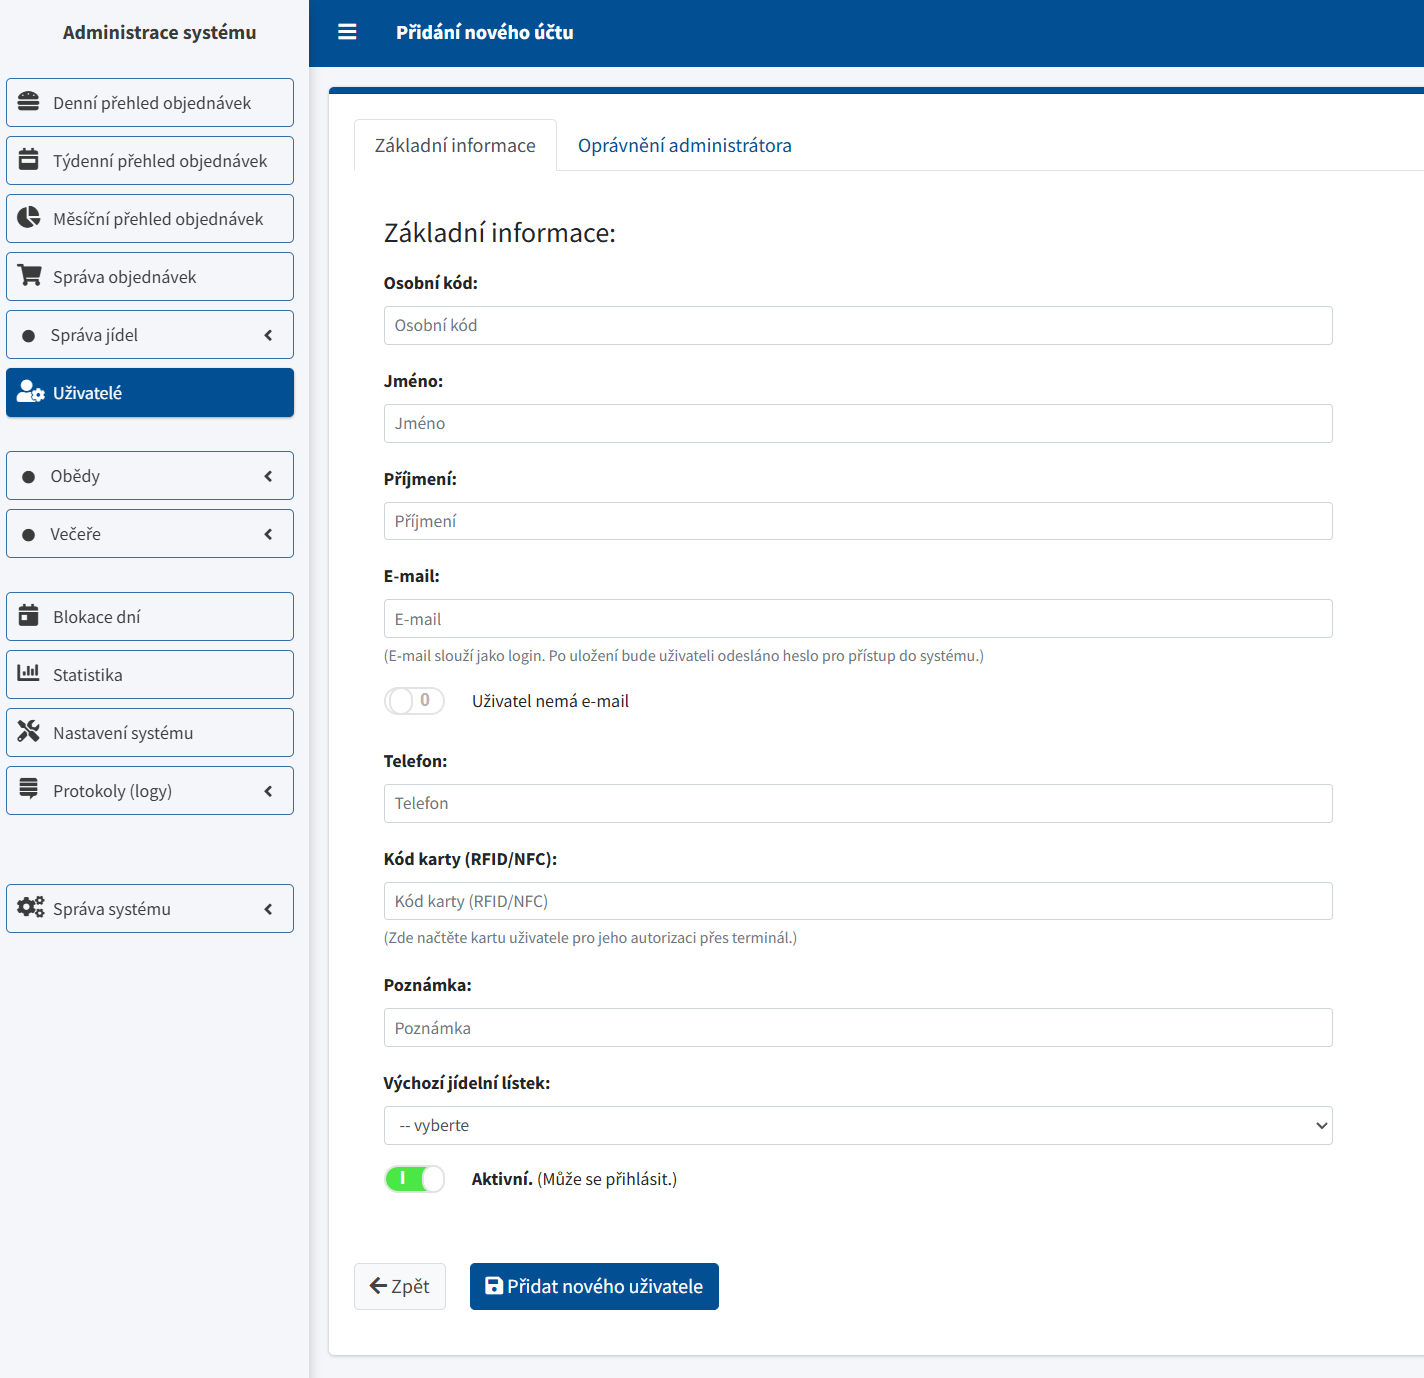Click the hamburger menu icon in header
1424x1378 pixels.
(347, 32)
